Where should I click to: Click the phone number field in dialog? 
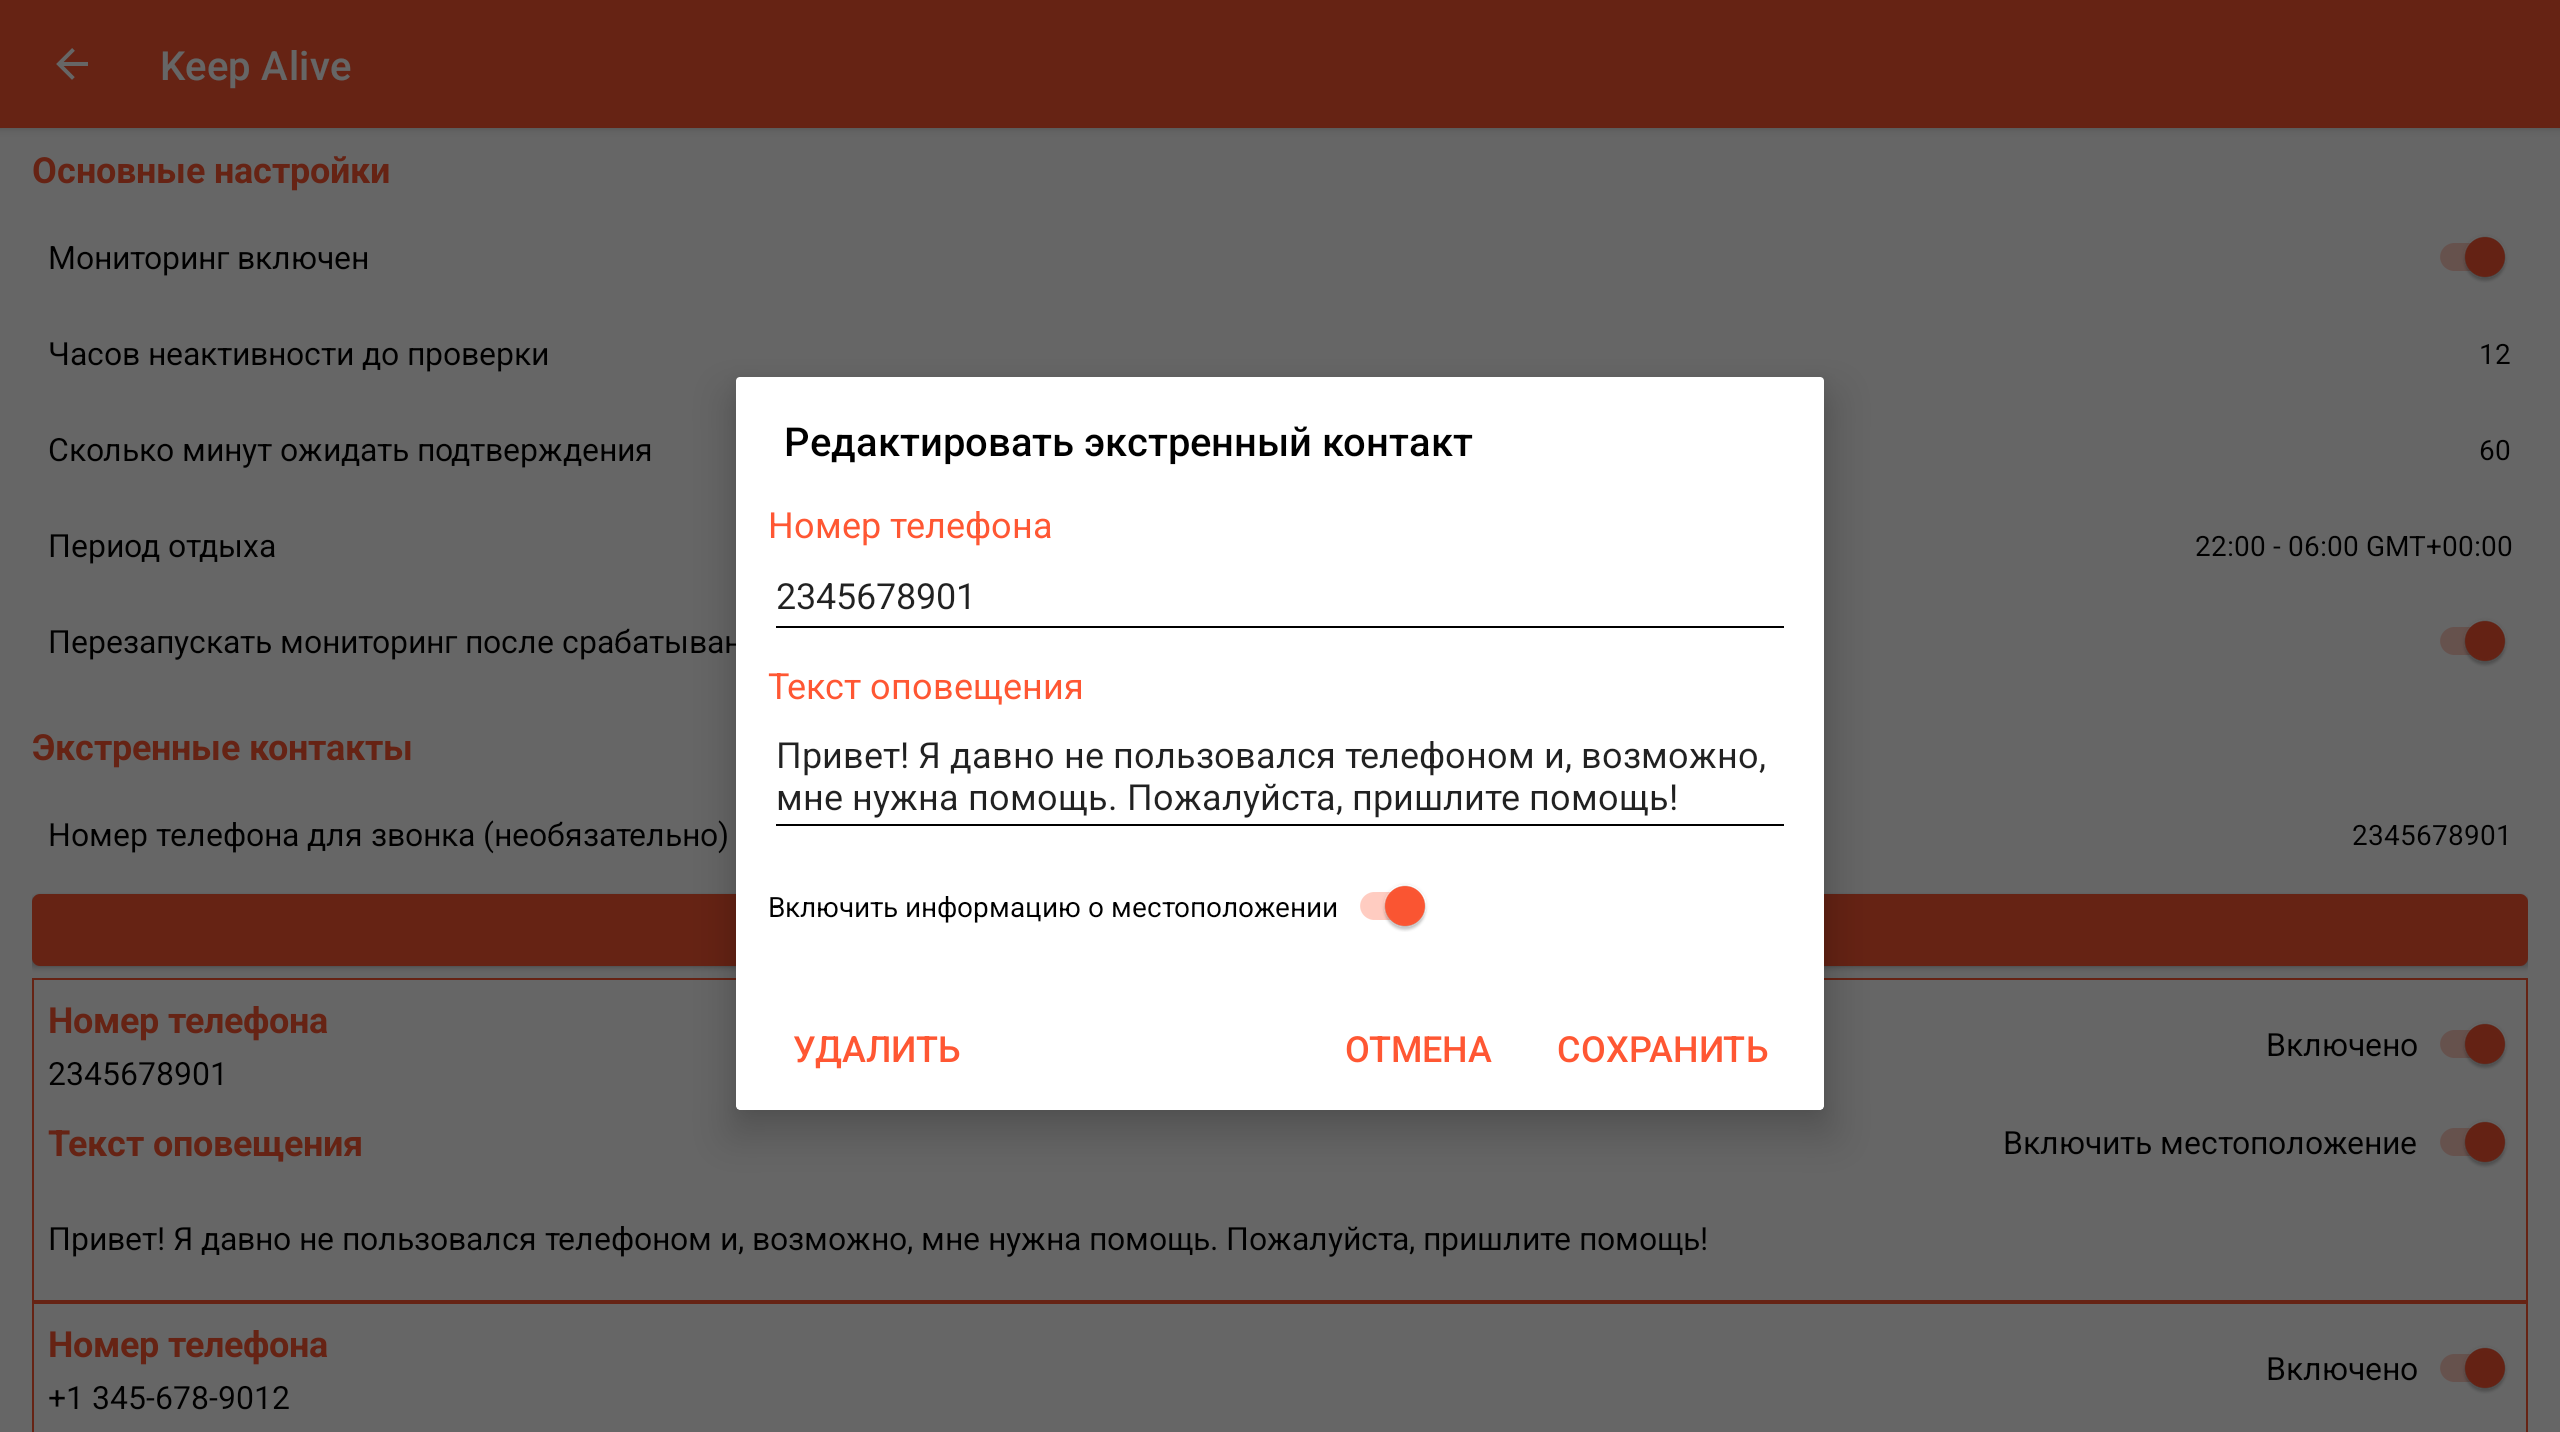point(1278,597)
